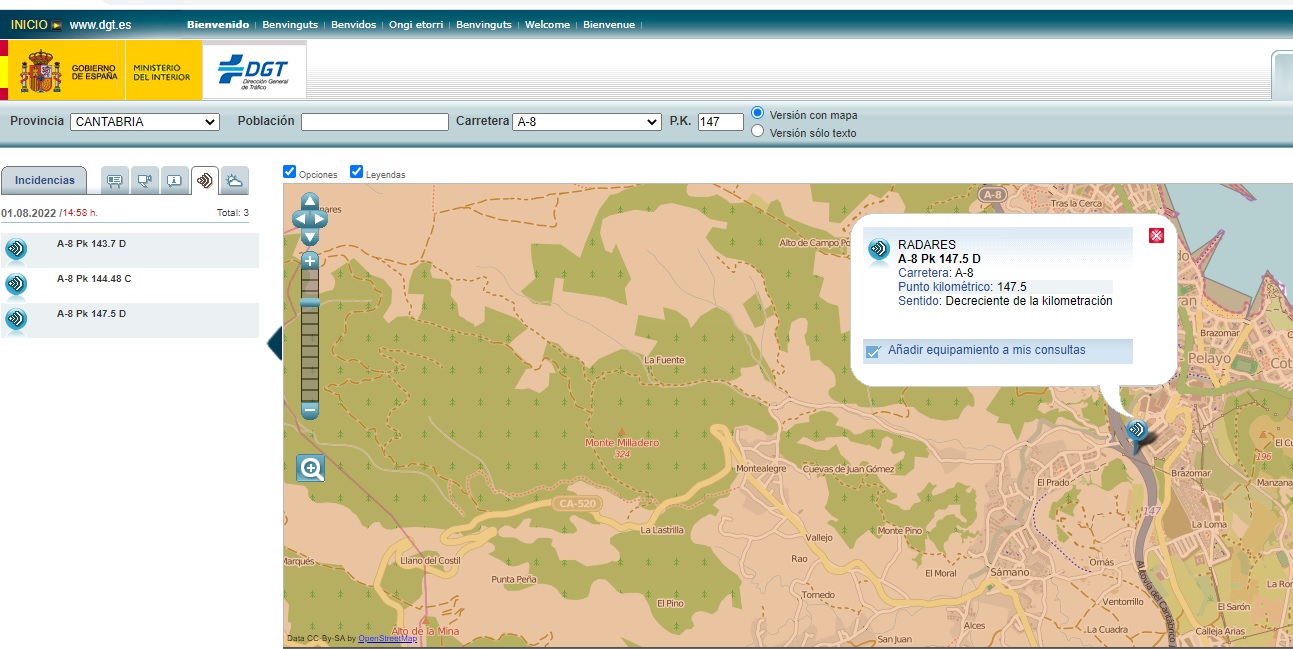Open the Provincia dropdown showing CANTABRIA
1293x649 pixels.
pyautogui.click(x=144, y=122)
